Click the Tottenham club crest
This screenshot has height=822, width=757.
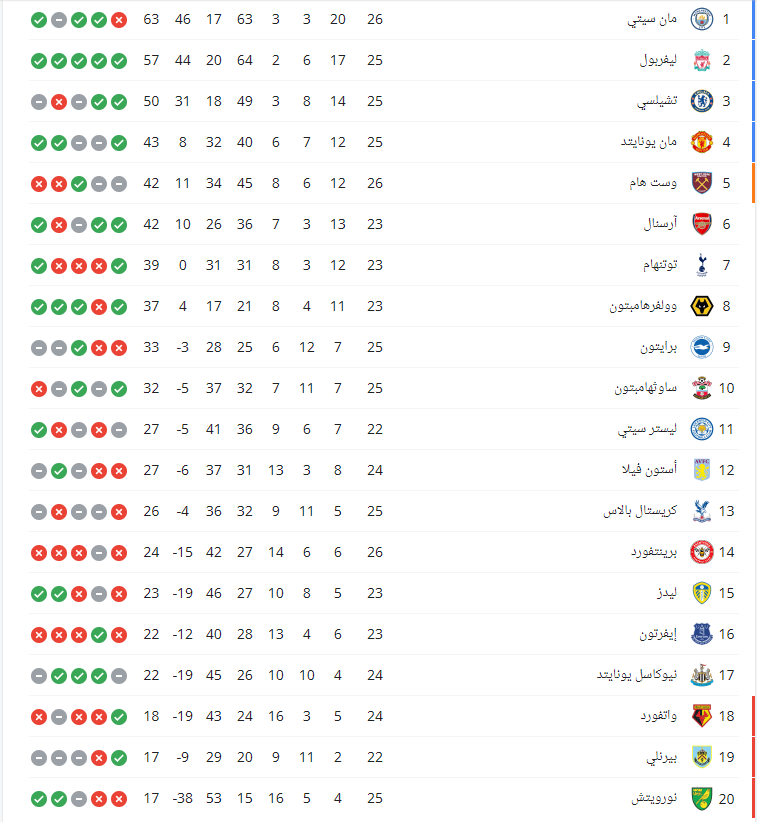[702, 265]
